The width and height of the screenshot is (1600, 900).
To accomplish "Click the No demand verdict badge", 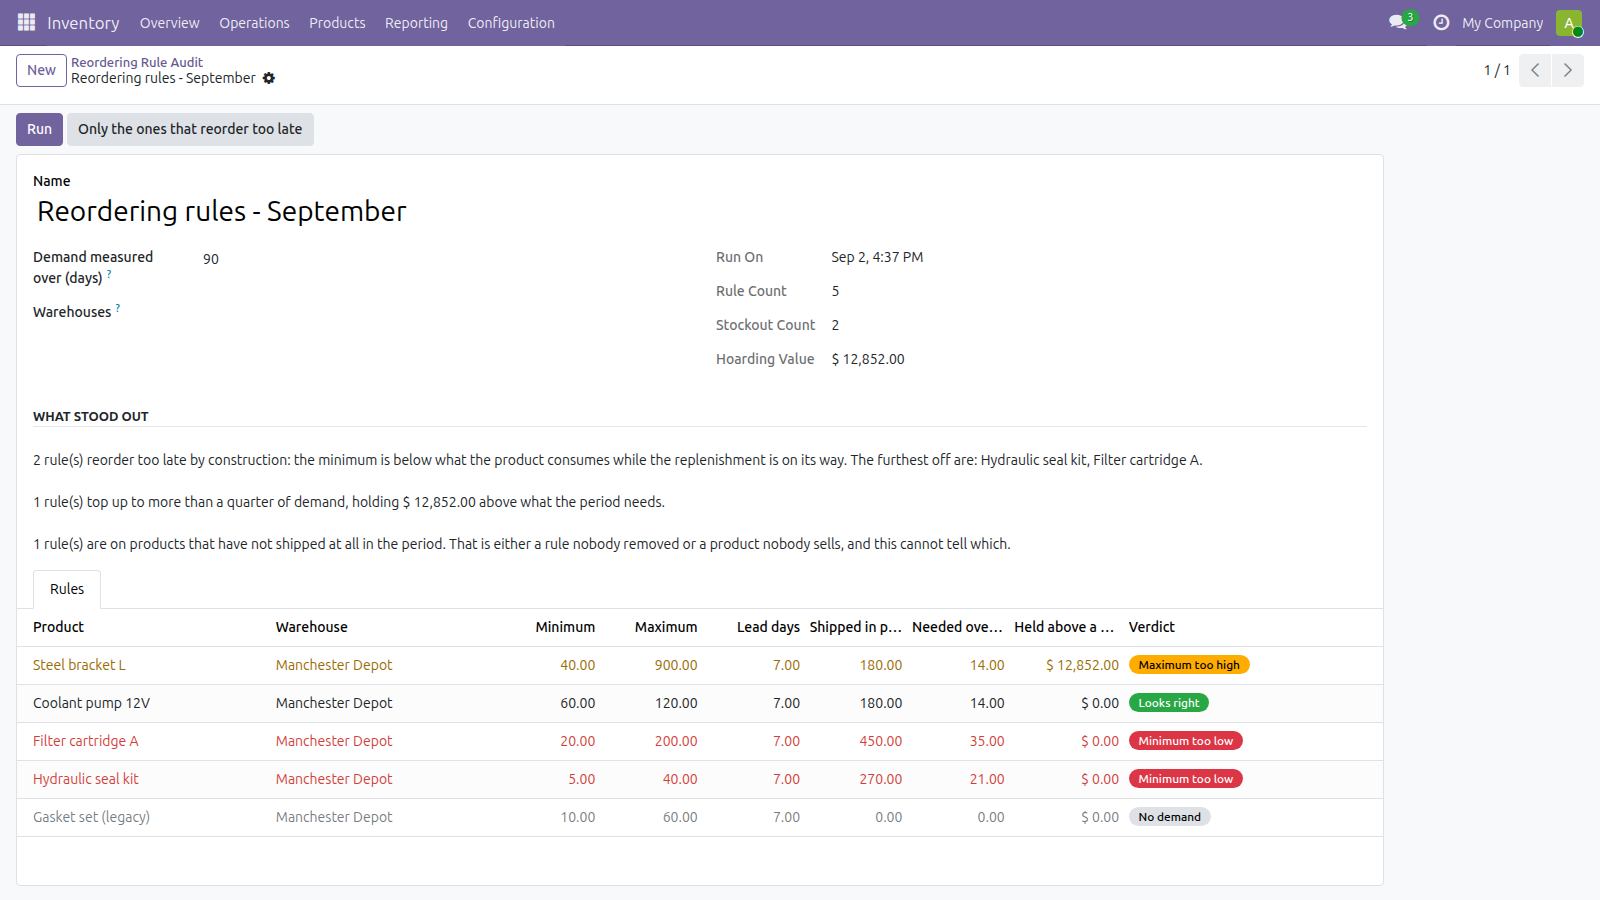I will pyautogui.click(x=1170, y=817).
